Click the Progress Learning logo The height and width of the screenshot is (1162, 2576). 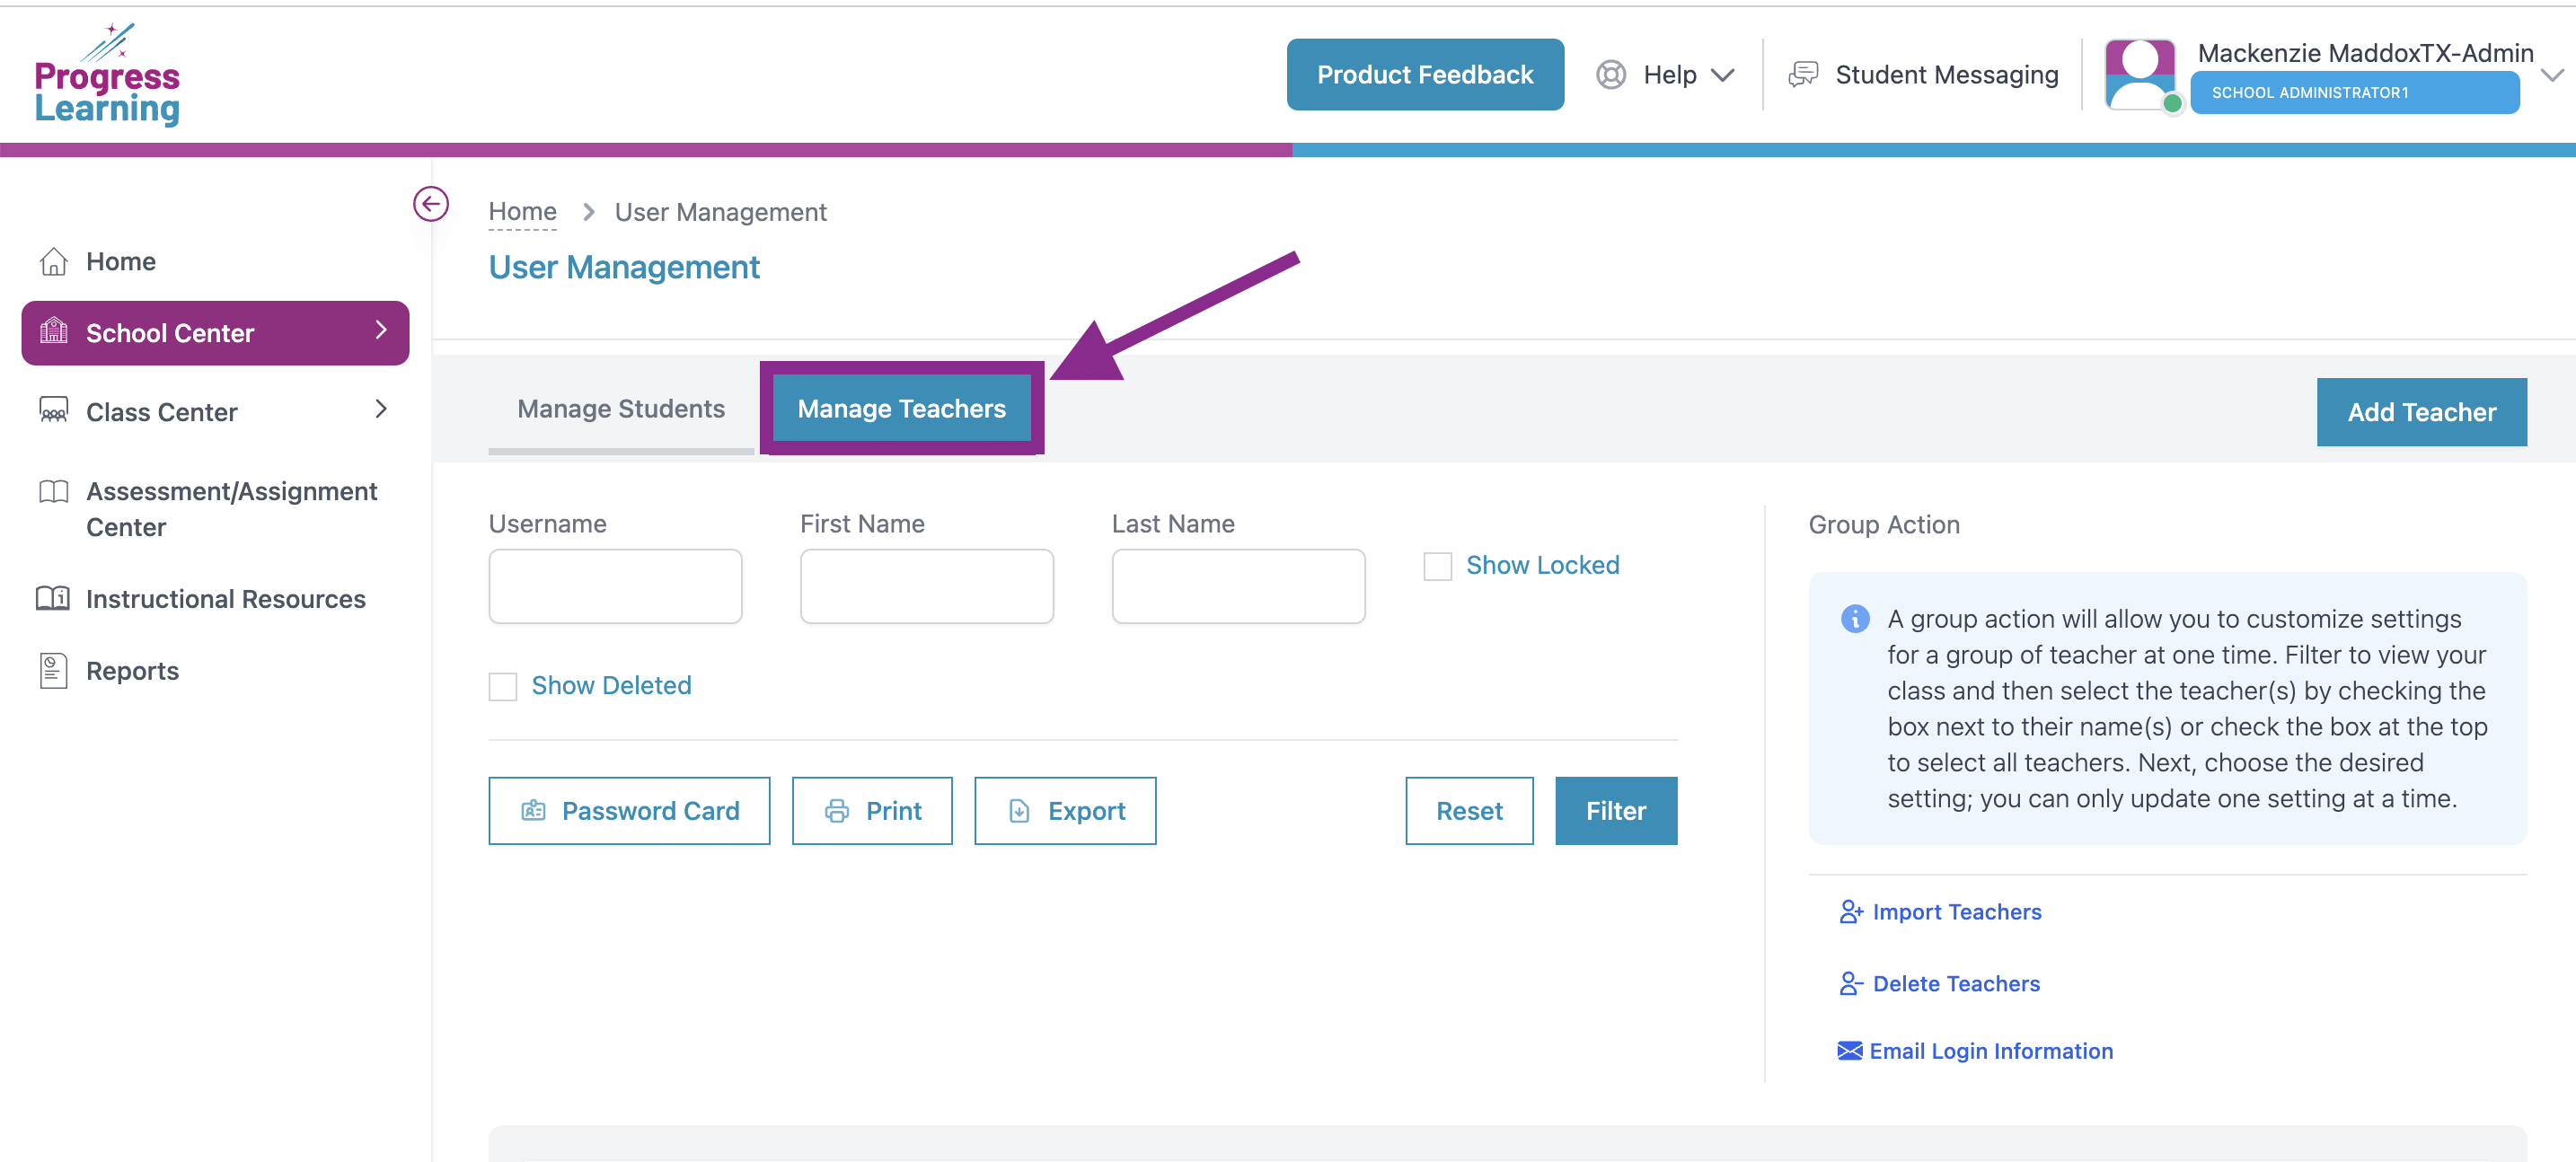click(107, 75)
